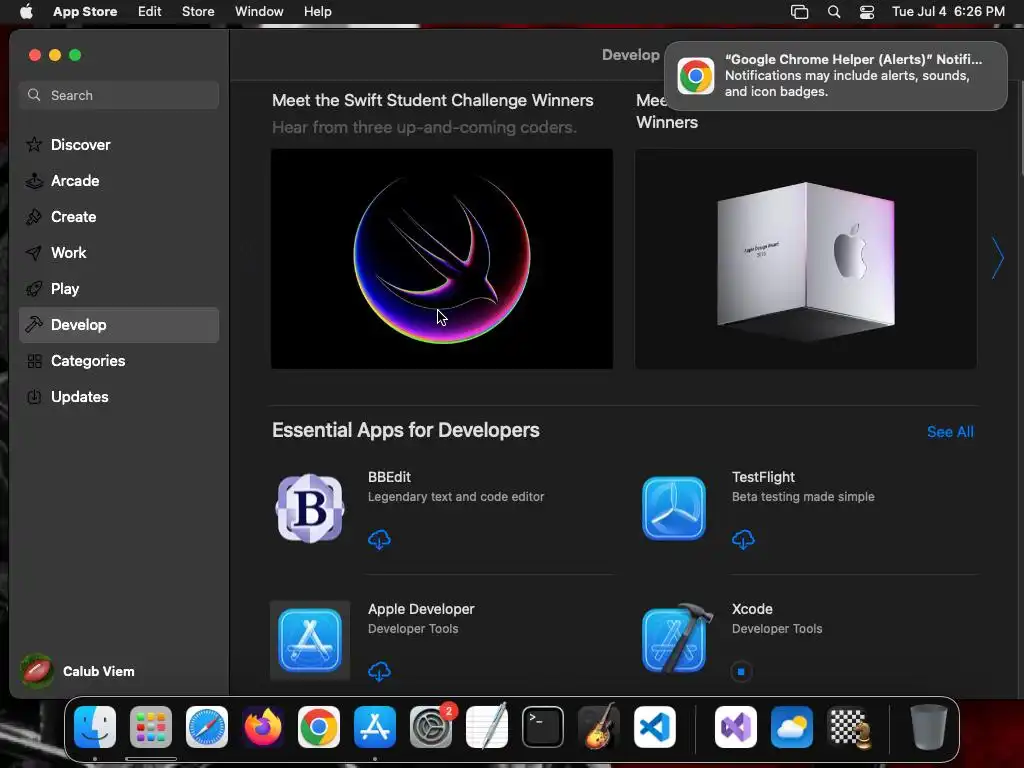
Task: Open Control Center in menu bar
Action: pyautogui.click(x=867, y=12)
